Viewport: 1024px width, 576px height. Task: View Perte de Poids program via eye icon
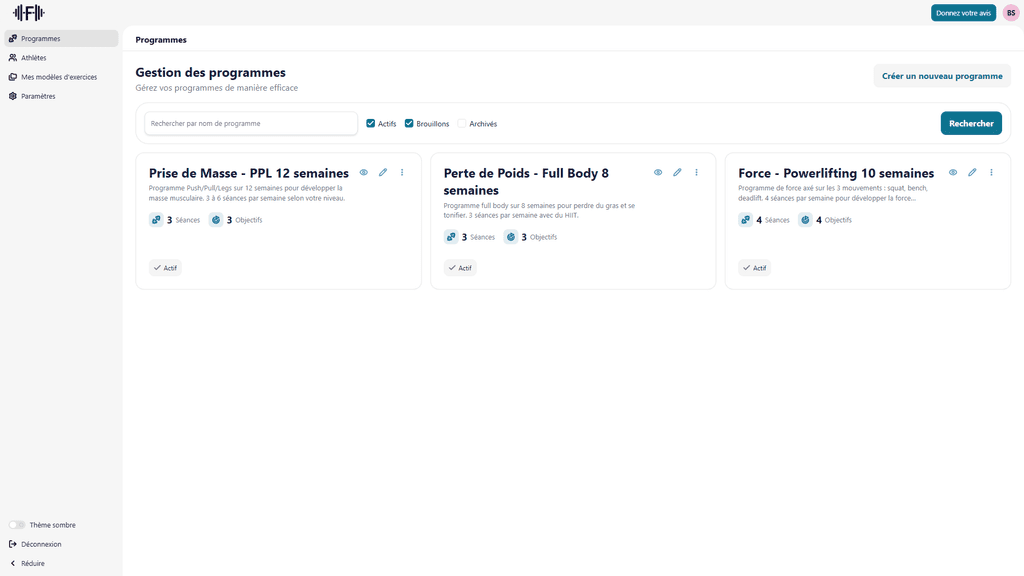point(658,173)
